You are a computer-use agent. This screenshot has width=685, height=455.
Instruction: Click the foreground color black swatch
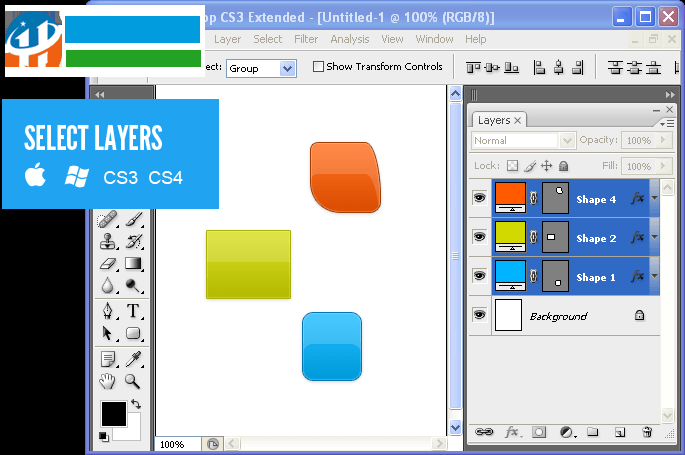113,414
